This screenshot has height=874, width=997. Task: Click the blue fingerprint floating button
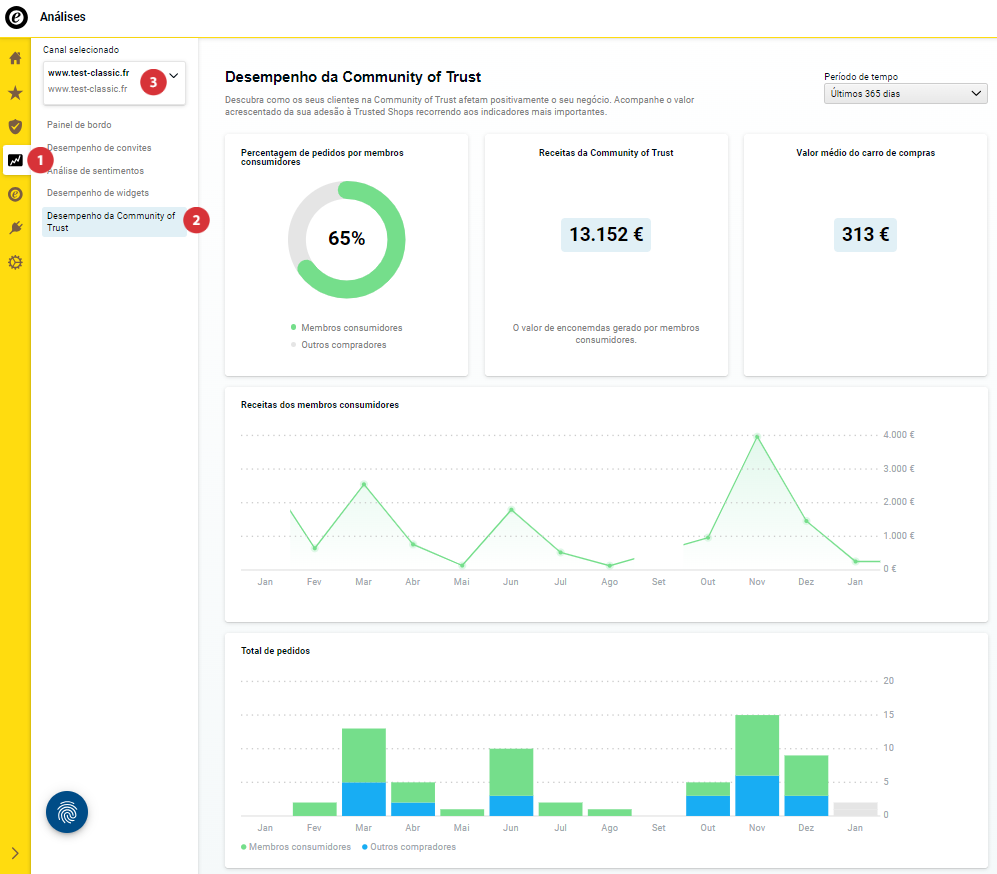(x=67, y=812)
